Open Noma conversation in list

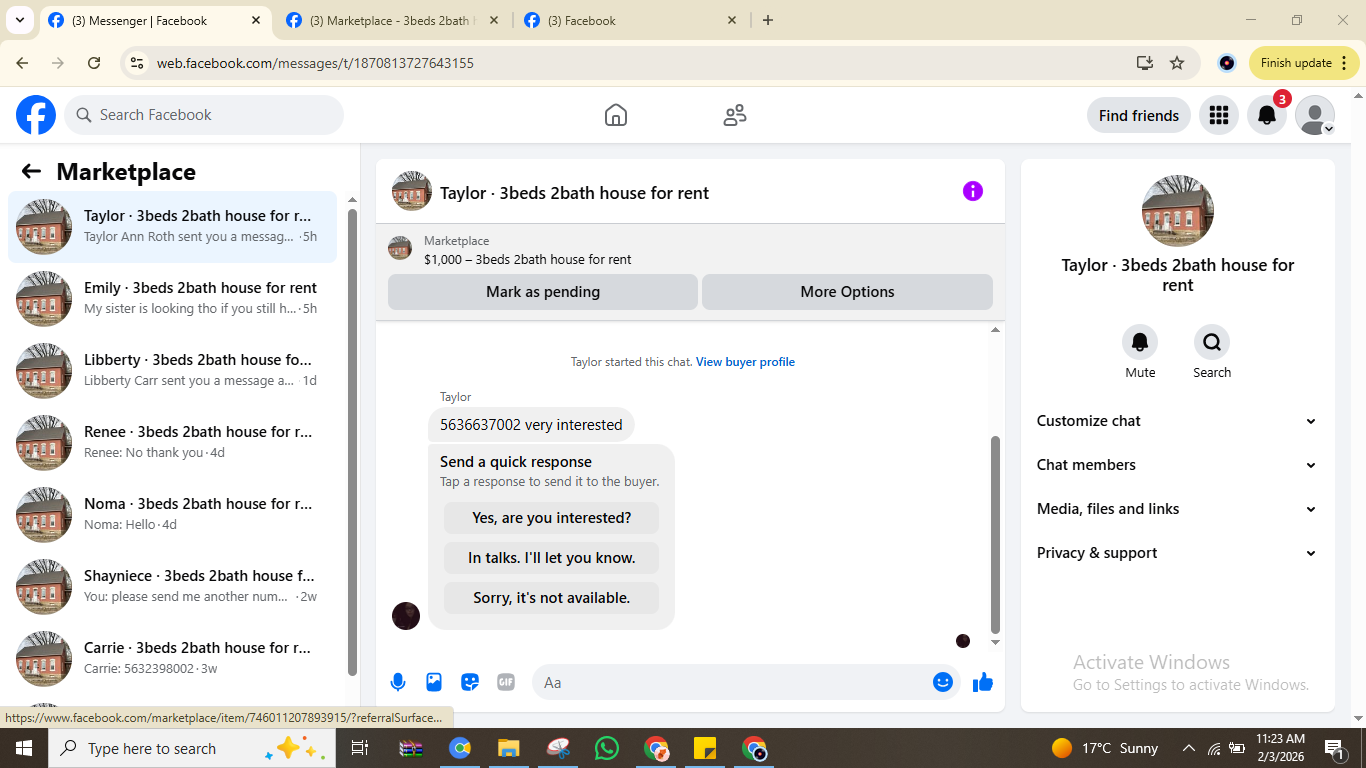tap(172, 515)
